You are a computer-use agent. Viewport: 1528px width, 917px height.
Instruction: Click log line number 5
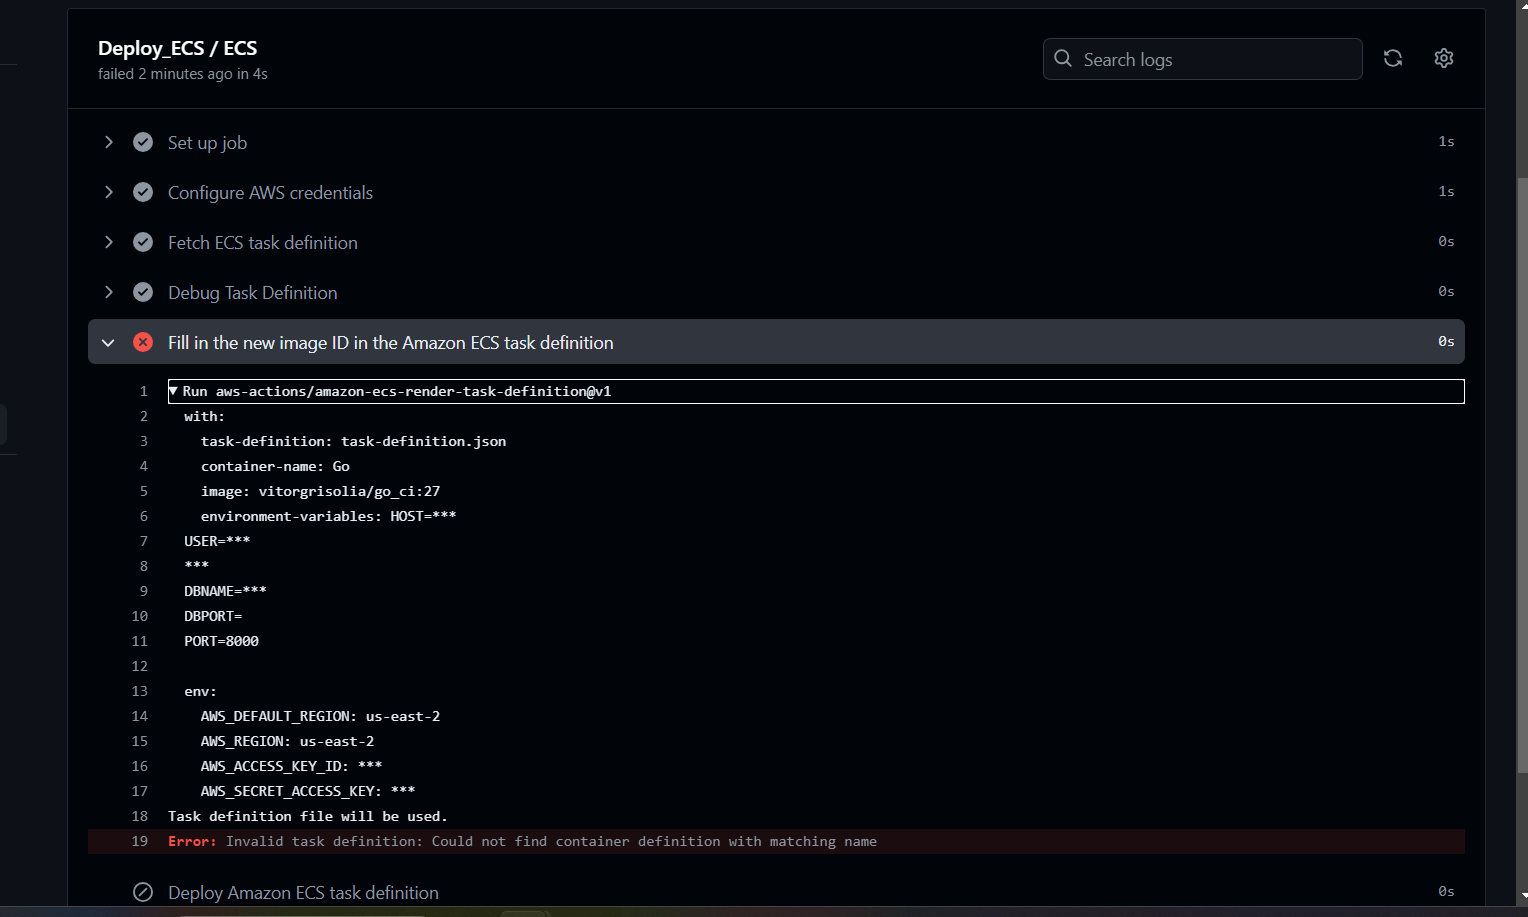[143, 491]
